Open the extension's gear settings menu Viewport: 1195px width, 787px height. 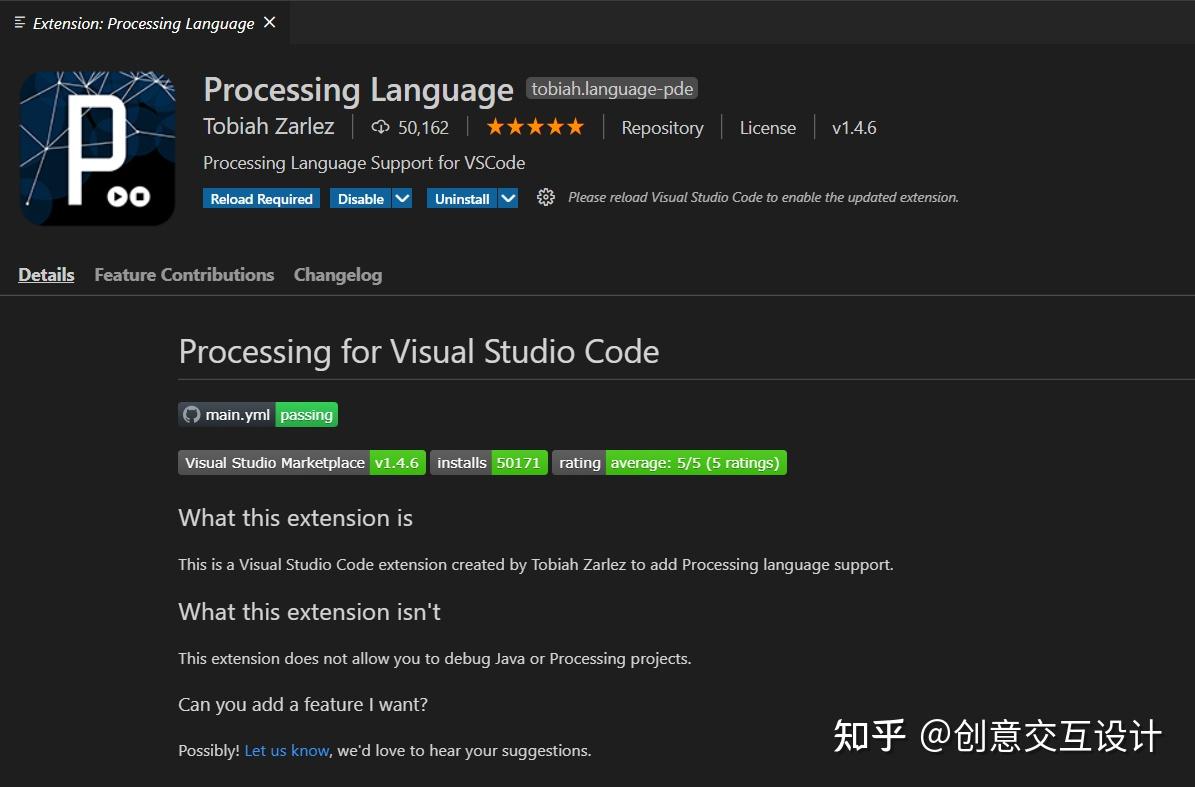tap(545, 197)
